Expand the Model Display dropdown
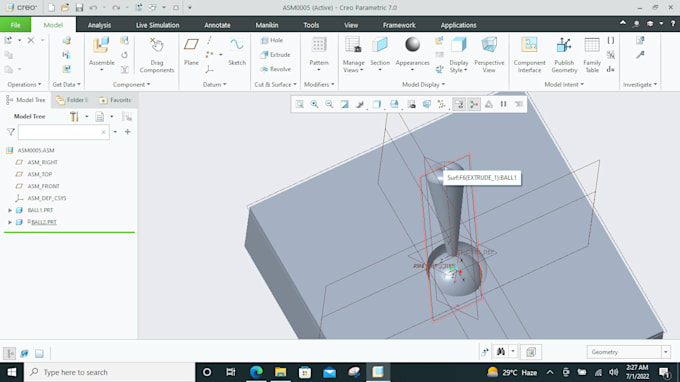The image size is (680, 382). pos(423,85)
